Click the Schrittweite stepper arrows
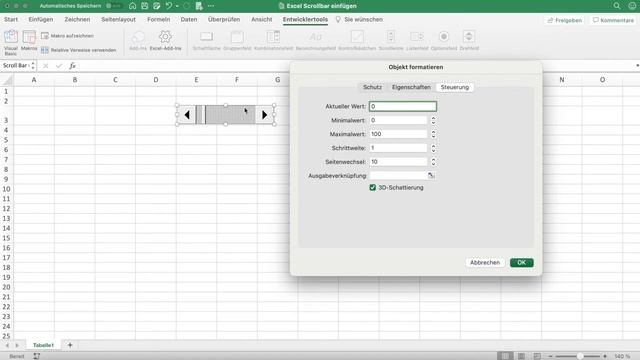This screenshot has height=360, width=640. [x=433, y=148]
